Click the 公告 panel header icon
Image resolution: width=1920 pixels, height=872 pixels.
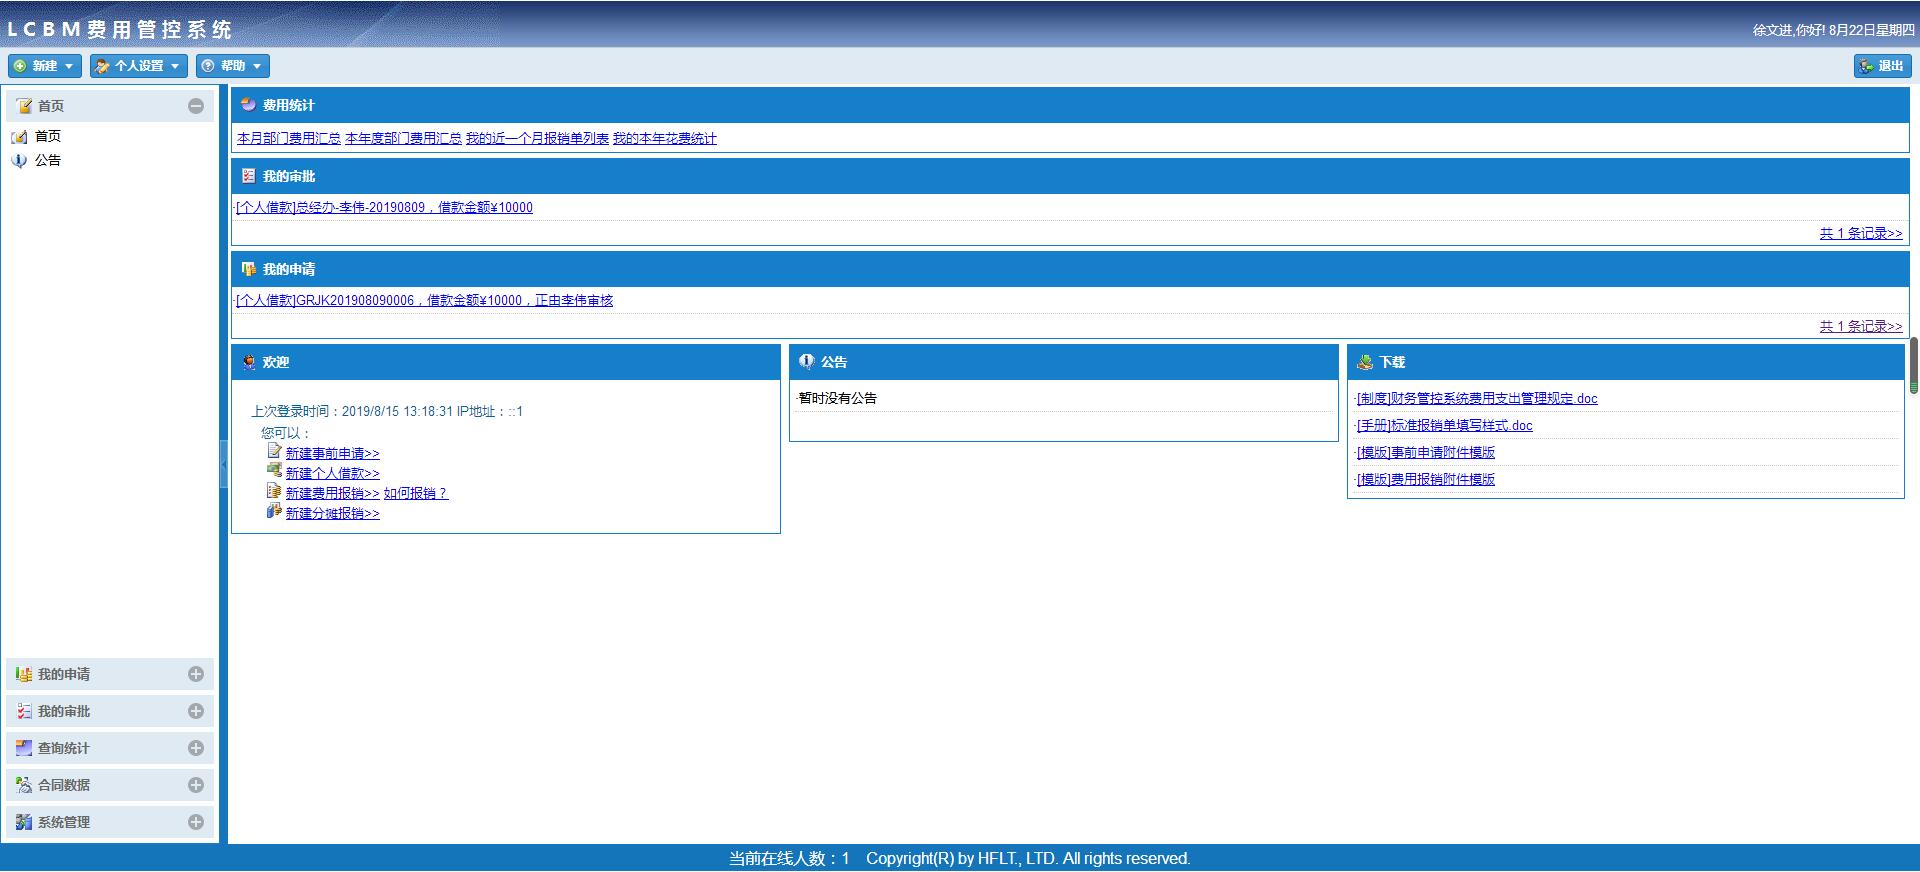tap(806, 362)
